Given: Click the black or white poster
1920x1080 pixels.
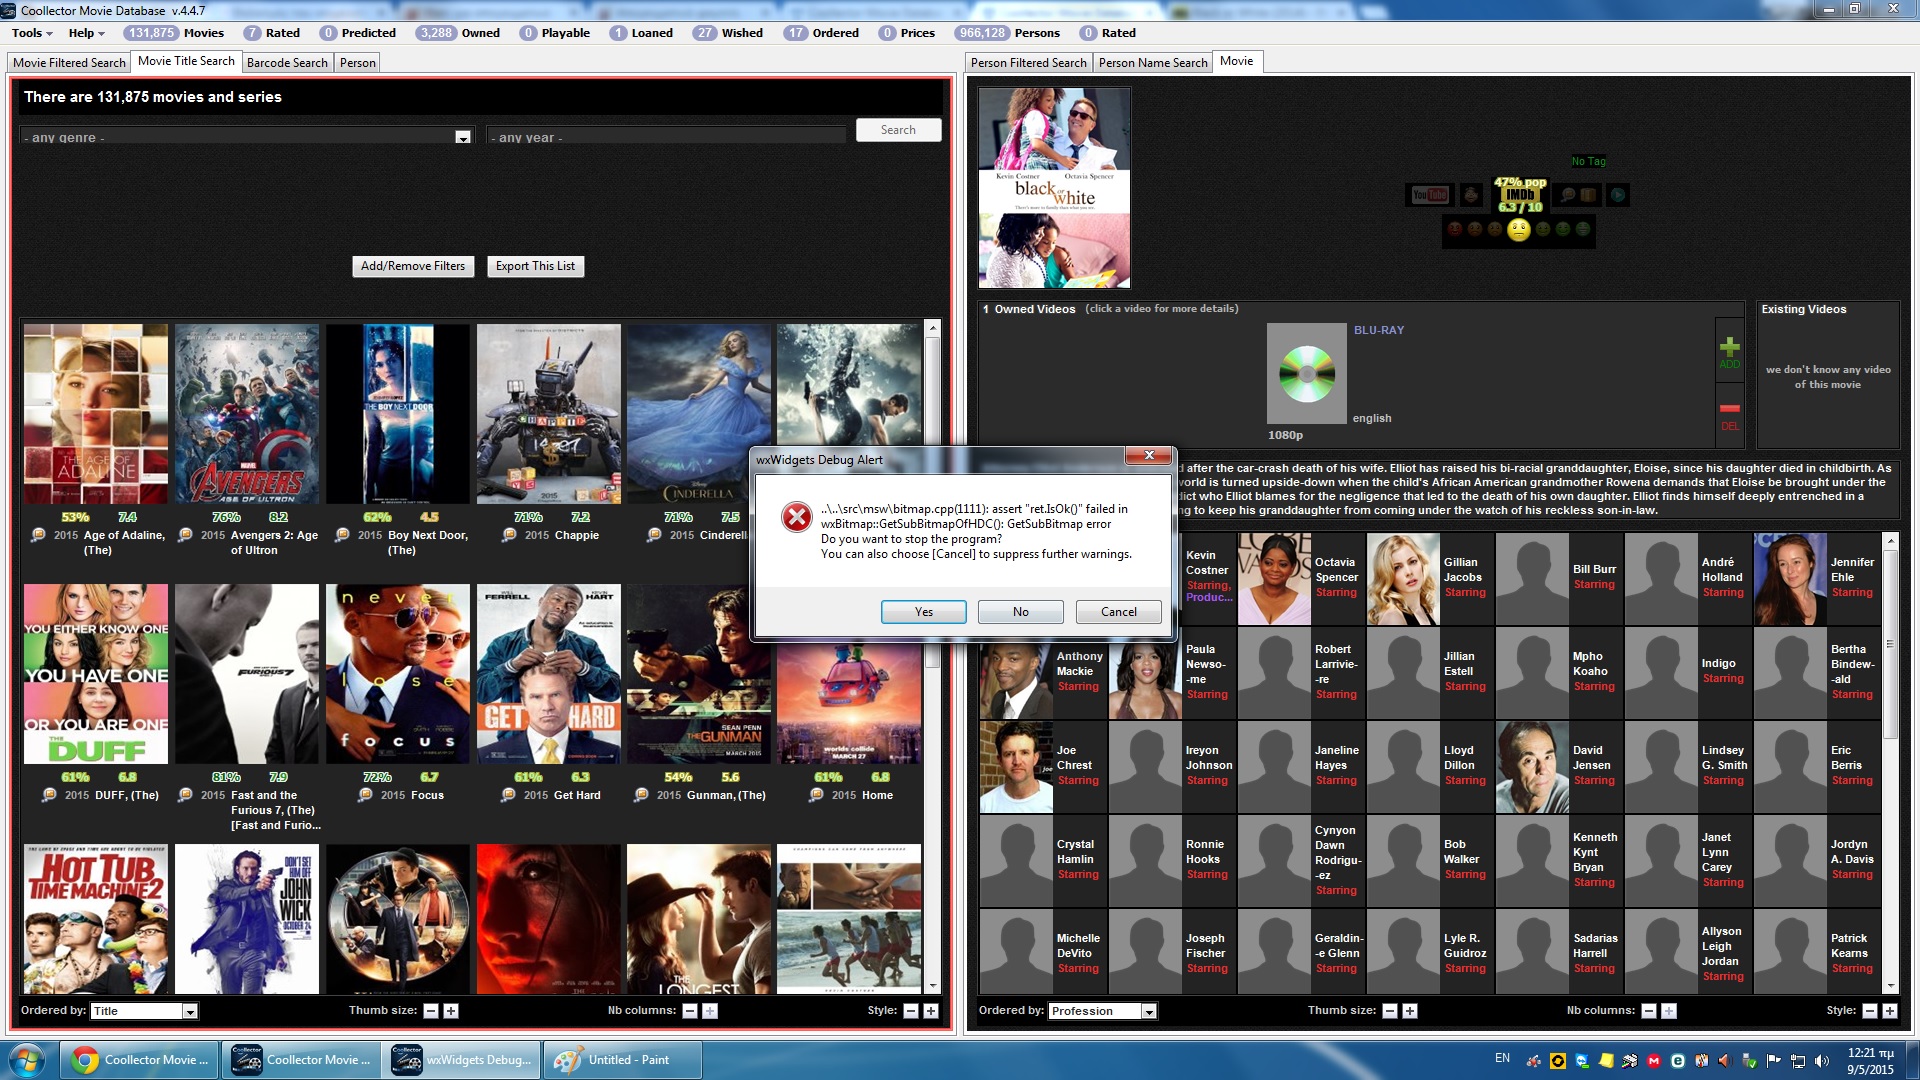Looking at the screenshot, I should (1054, 187).
